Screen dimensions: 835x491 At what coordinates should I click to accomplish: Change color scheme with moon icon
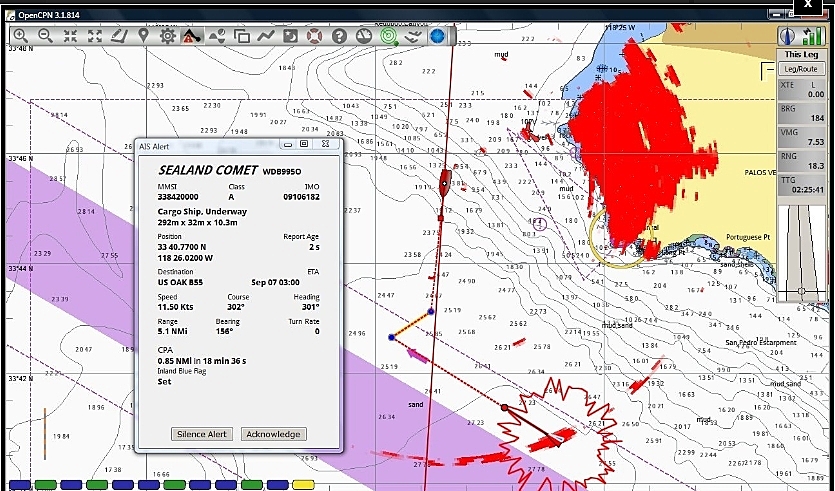coord(290,36)
